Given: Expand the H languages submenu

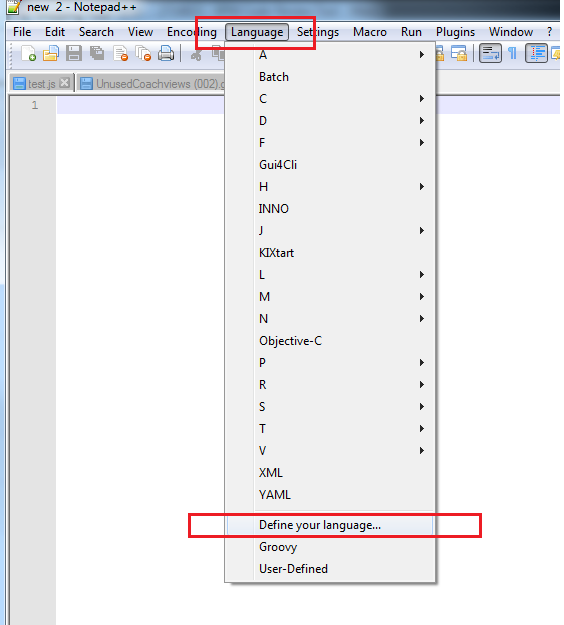Looking at the screenshot, I should (x=330, y=187).
